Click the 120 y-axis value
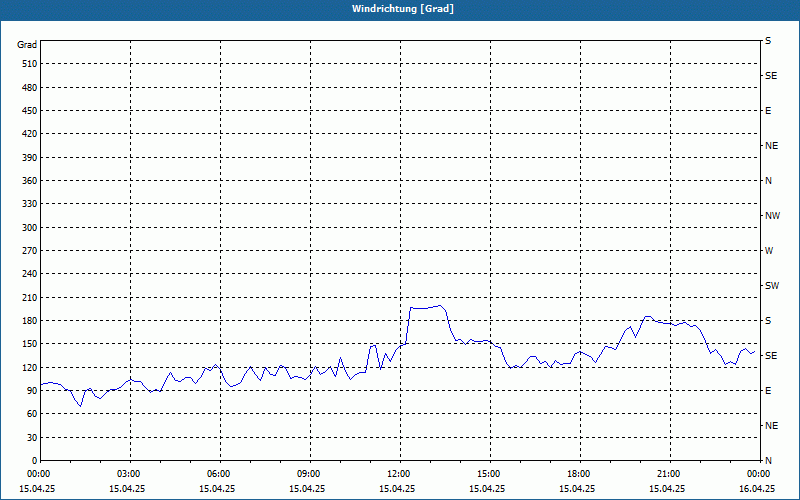 30,367
